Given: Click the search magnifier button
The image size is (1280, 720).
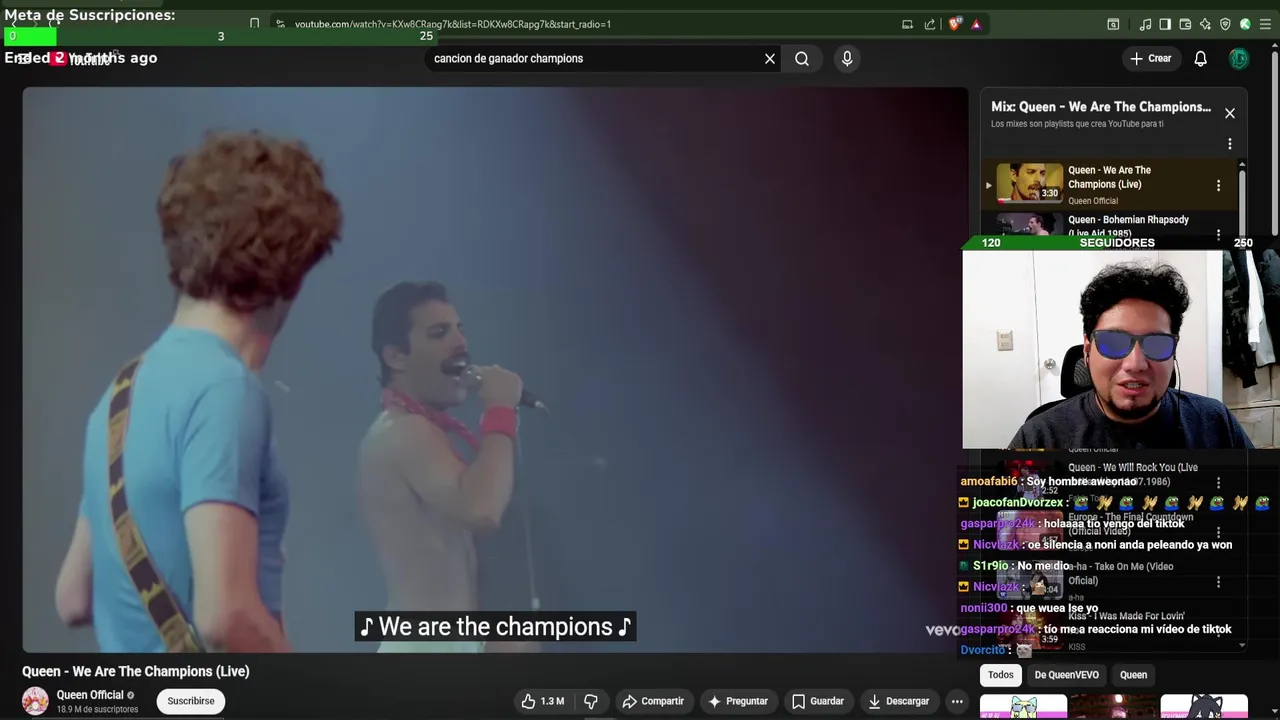Looking at the screenshot, I should pos(802,59).
